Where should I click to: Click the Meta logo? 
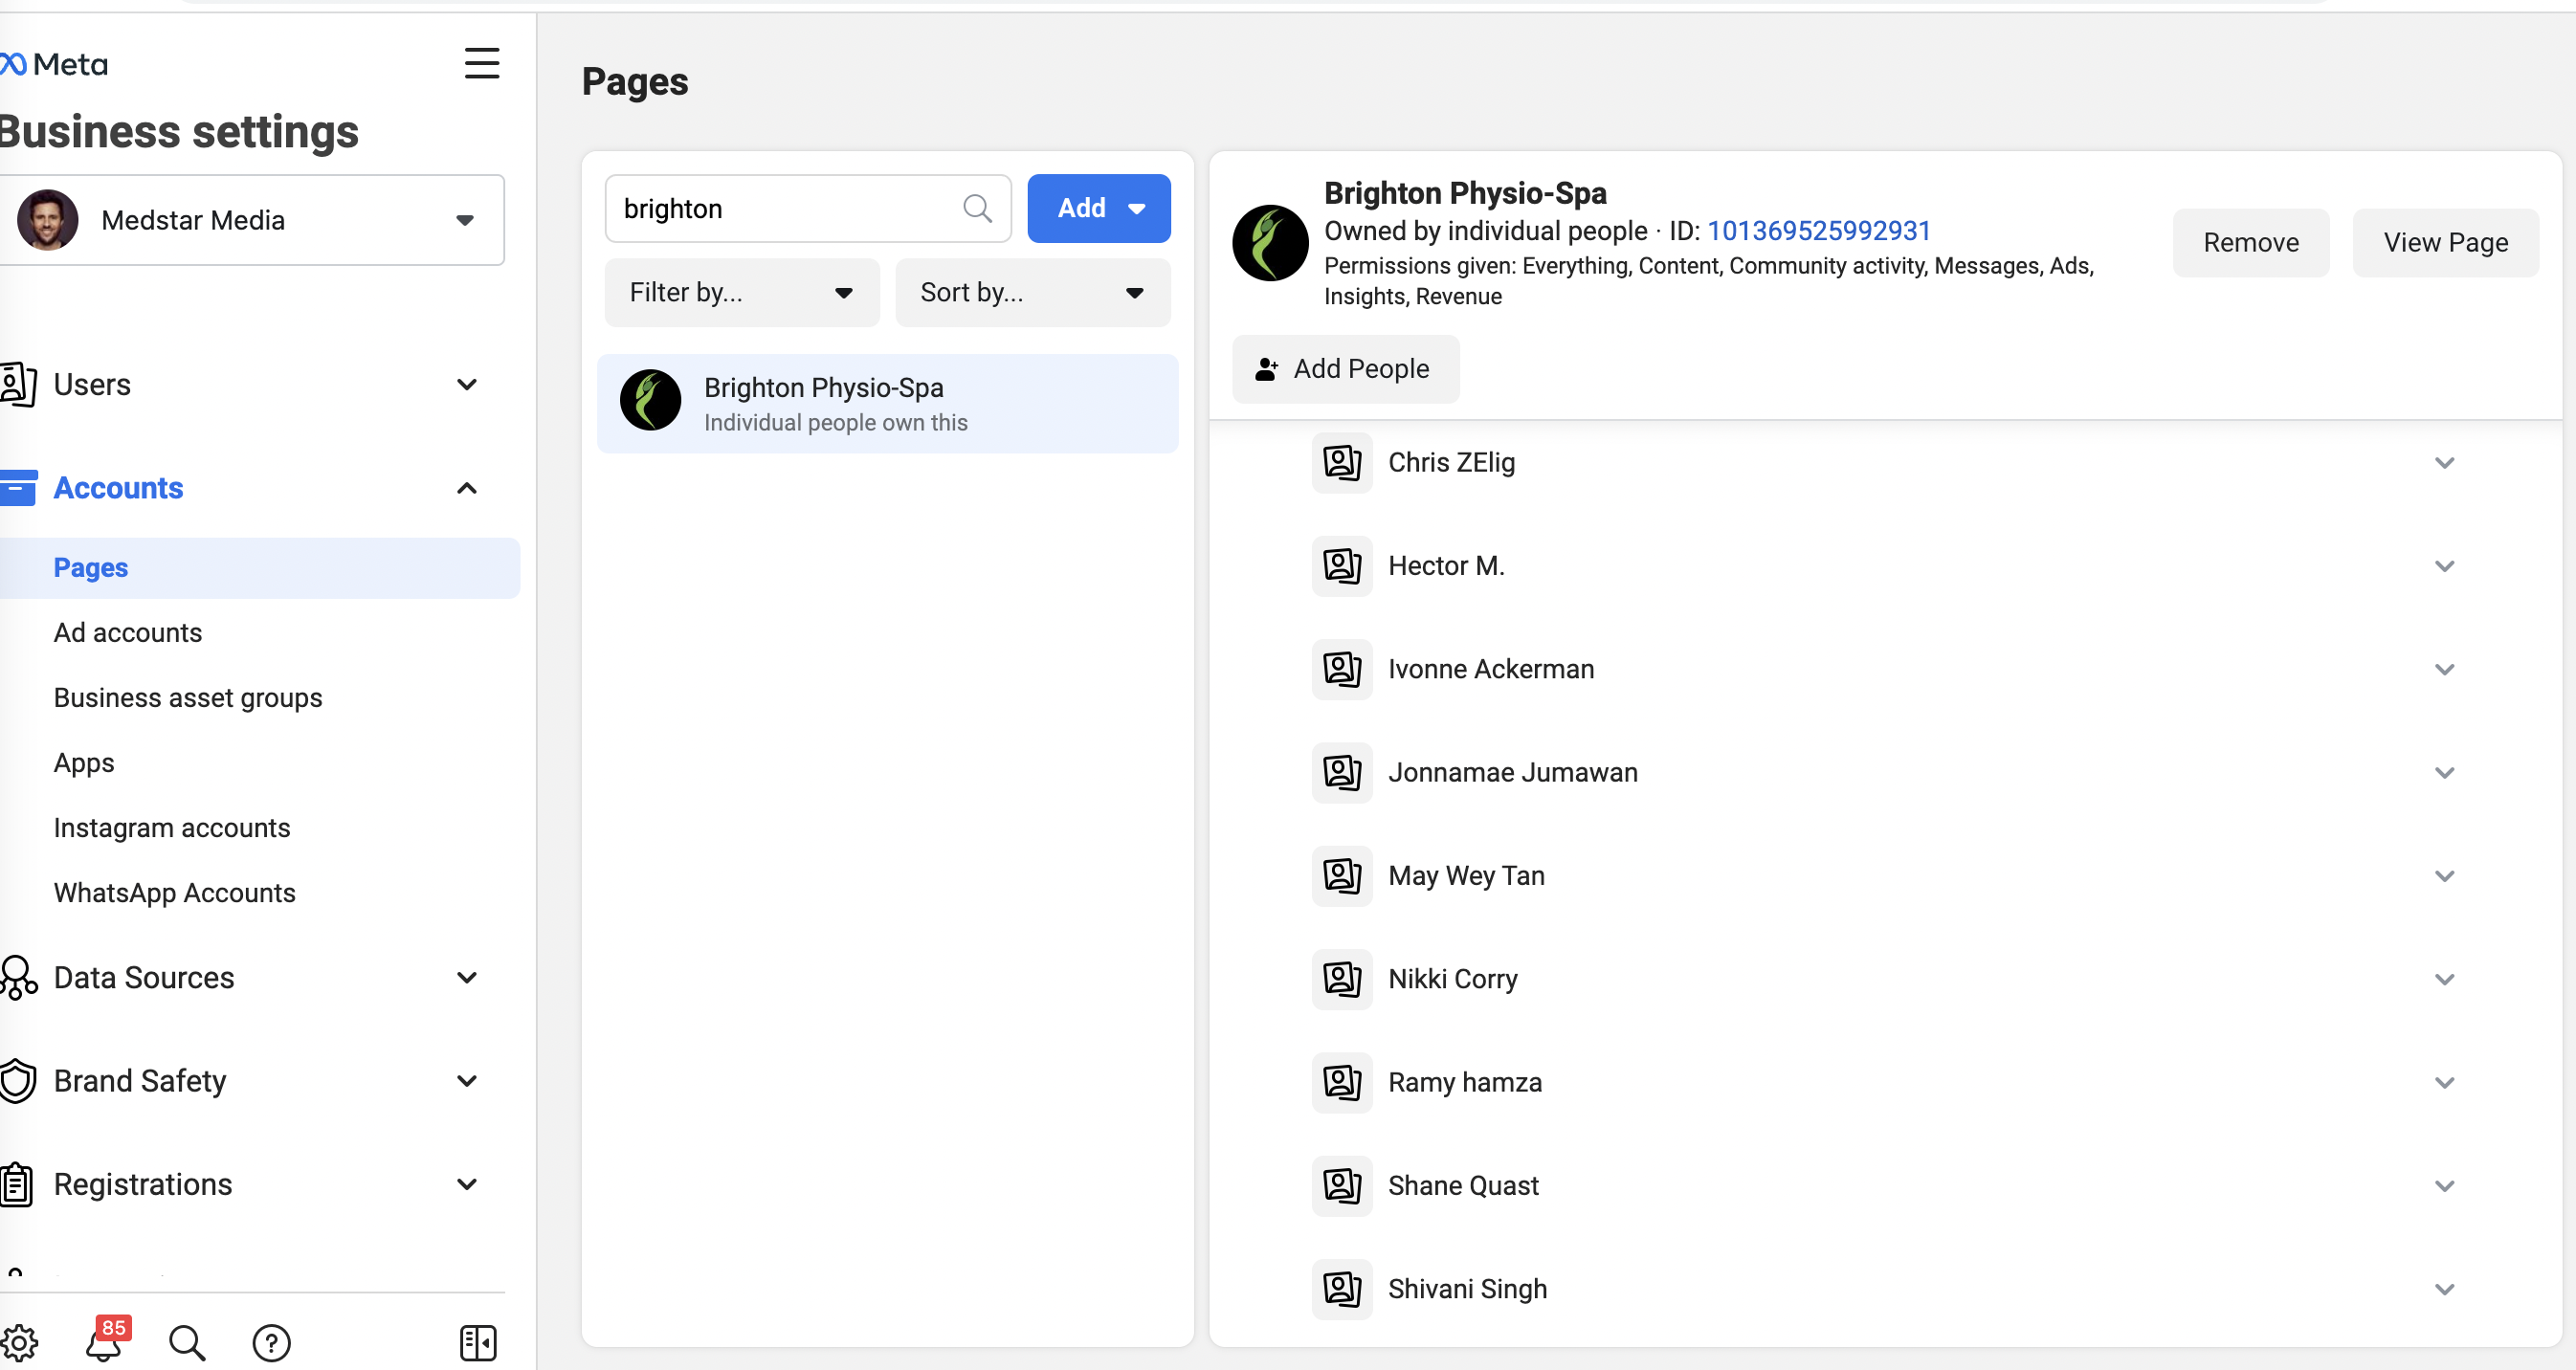click(54, 64)
